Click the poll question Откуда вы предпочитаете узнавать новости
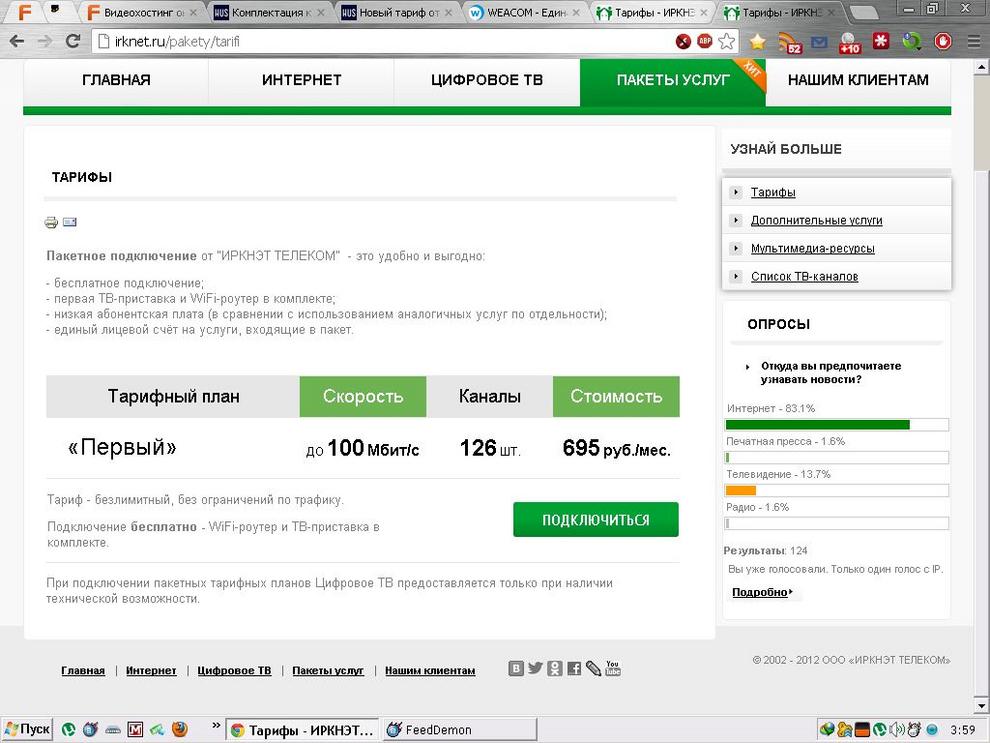The width and height of the screenshot is (990, 743). pyautogui.click(x=831, y=372)
